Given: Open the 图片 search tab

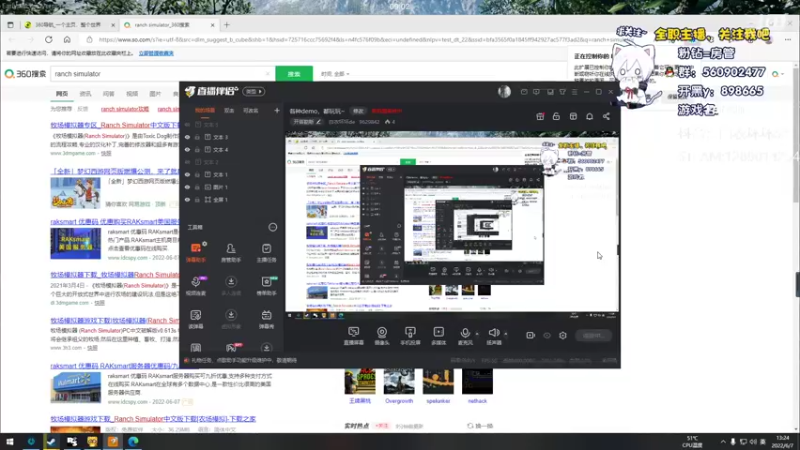Looking at the screenshot, I should tap(155, 94).
